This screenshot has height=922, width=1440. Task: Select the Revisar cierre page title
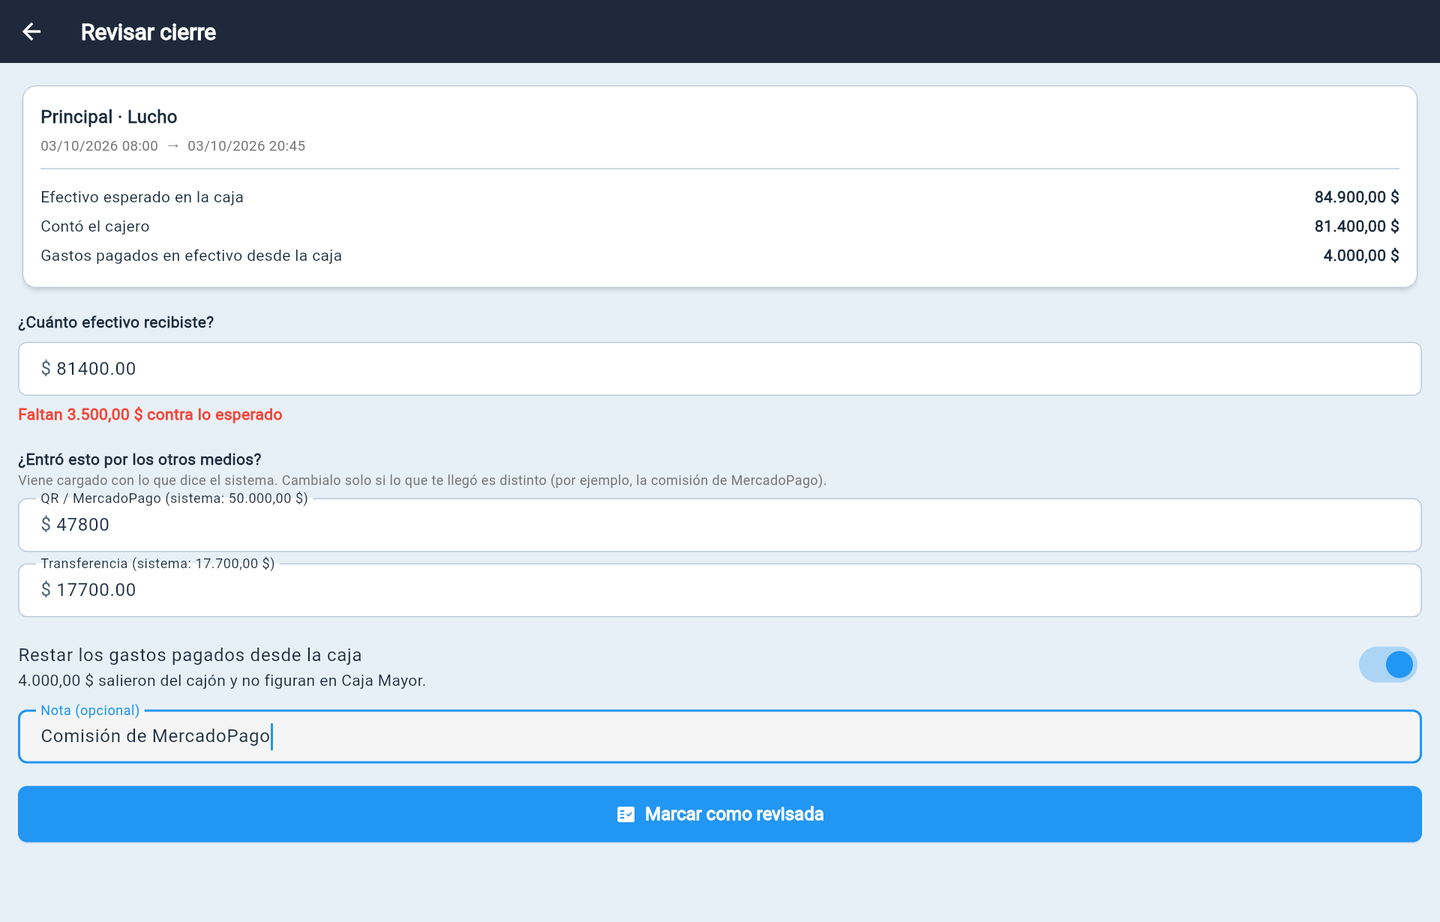pos(148,32)
